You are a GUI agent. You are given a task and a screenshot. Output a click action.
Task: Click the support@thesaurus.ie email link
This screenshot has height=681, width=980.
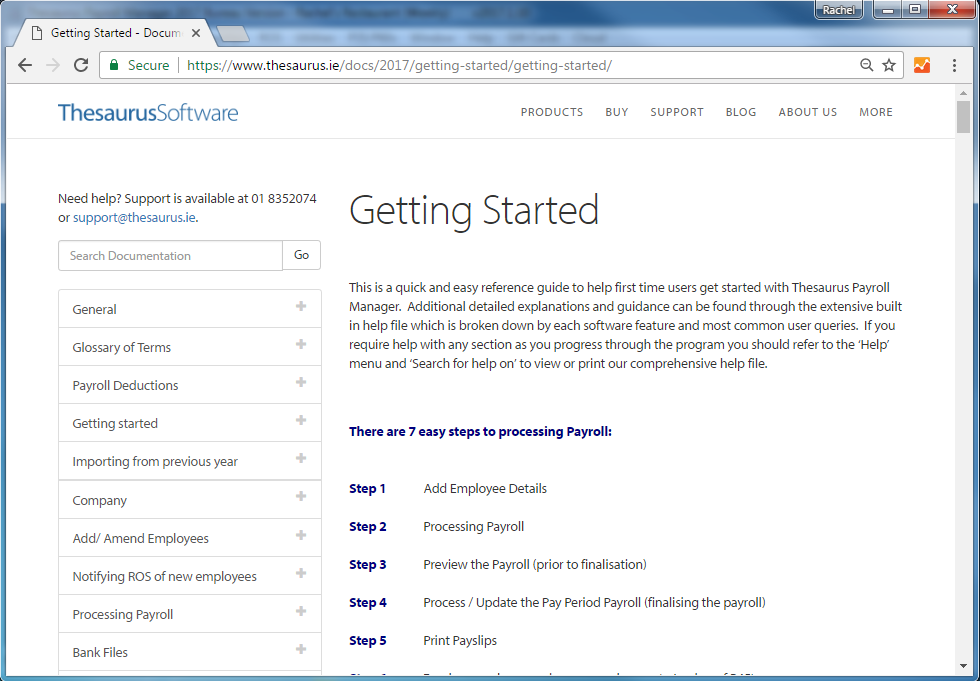pos(134,217)
